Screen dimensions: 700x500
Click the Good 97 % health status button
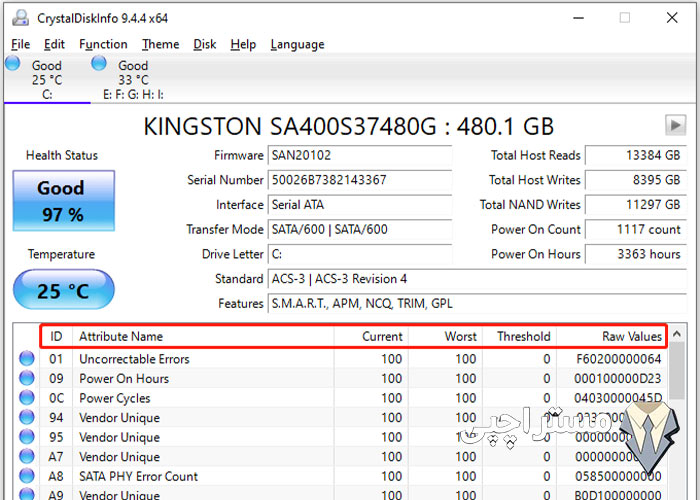63,201
